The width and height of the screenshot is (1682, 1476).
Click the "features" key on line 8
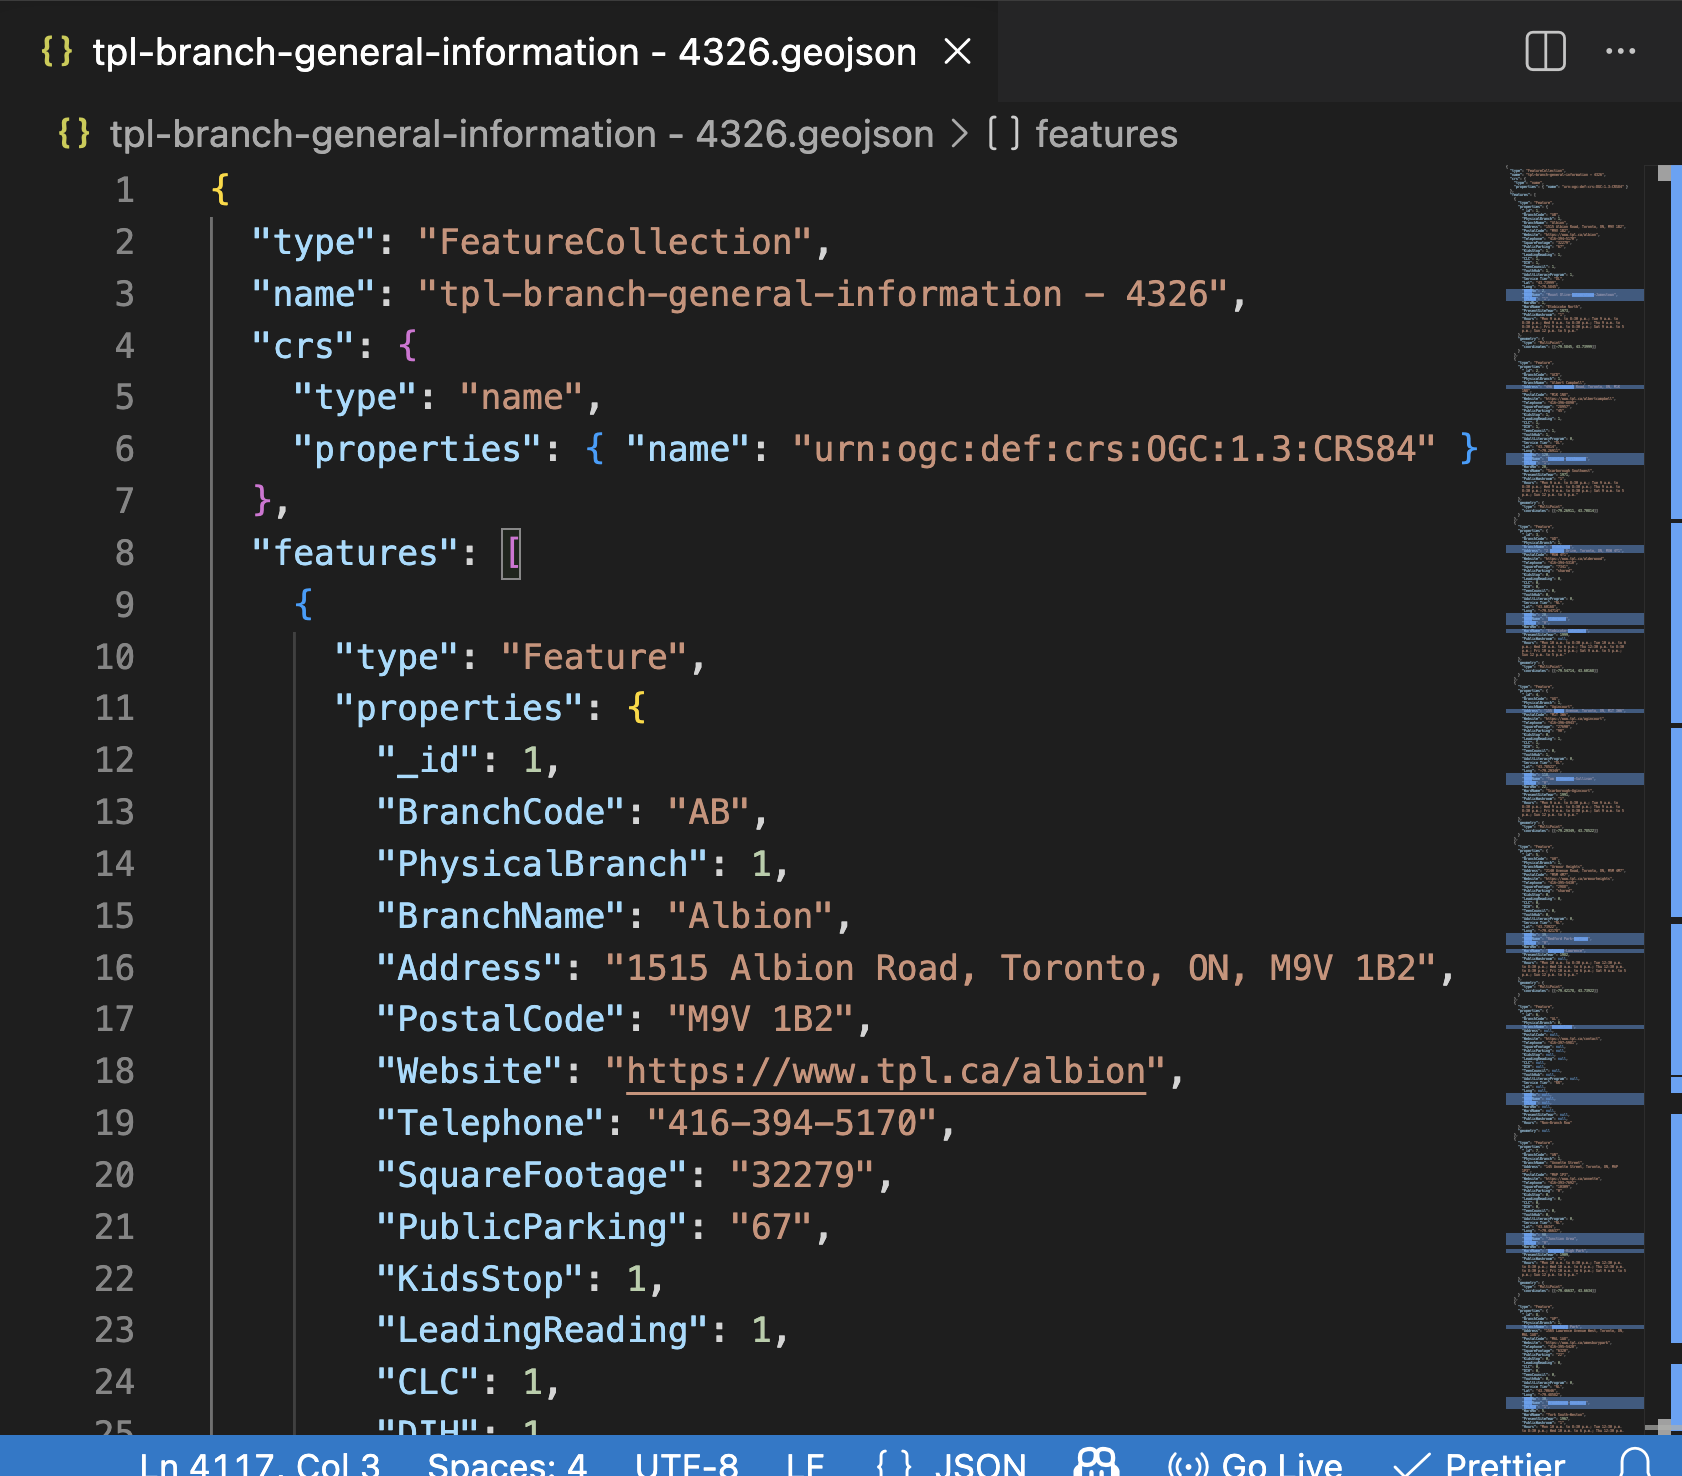[355, 553]
